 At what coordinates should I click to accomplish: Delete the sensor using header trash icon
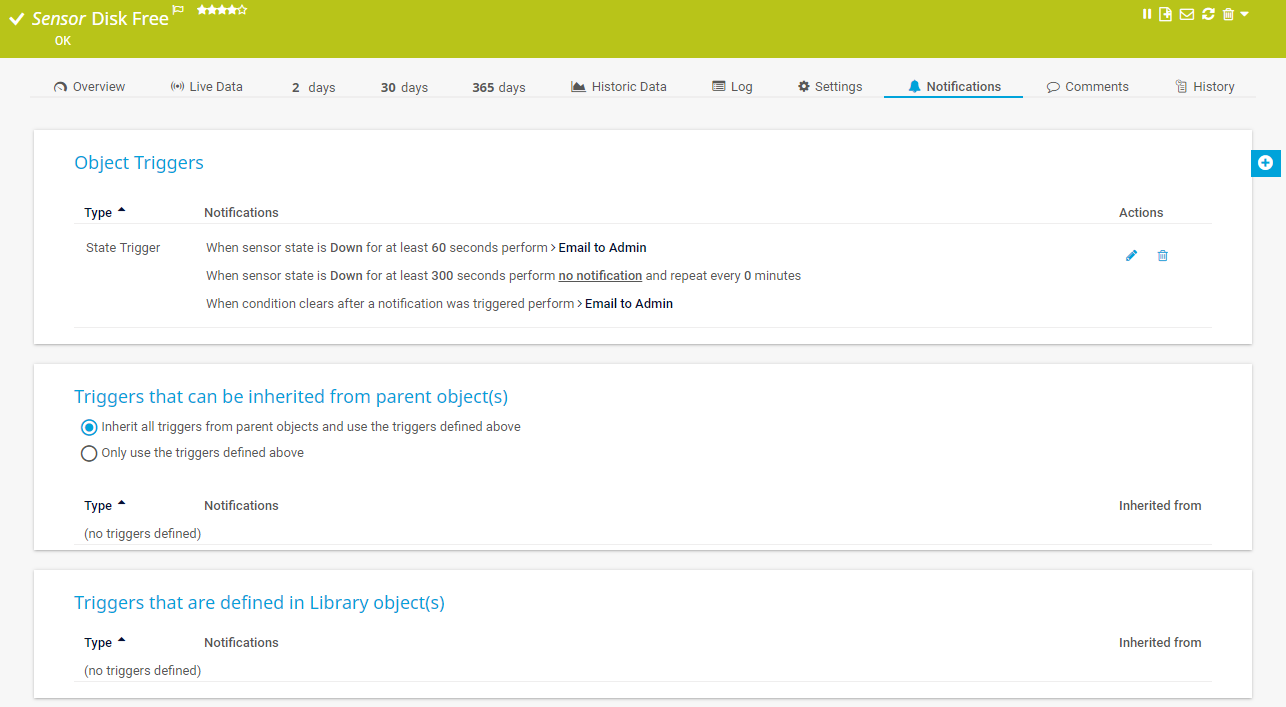[1228, 14]
